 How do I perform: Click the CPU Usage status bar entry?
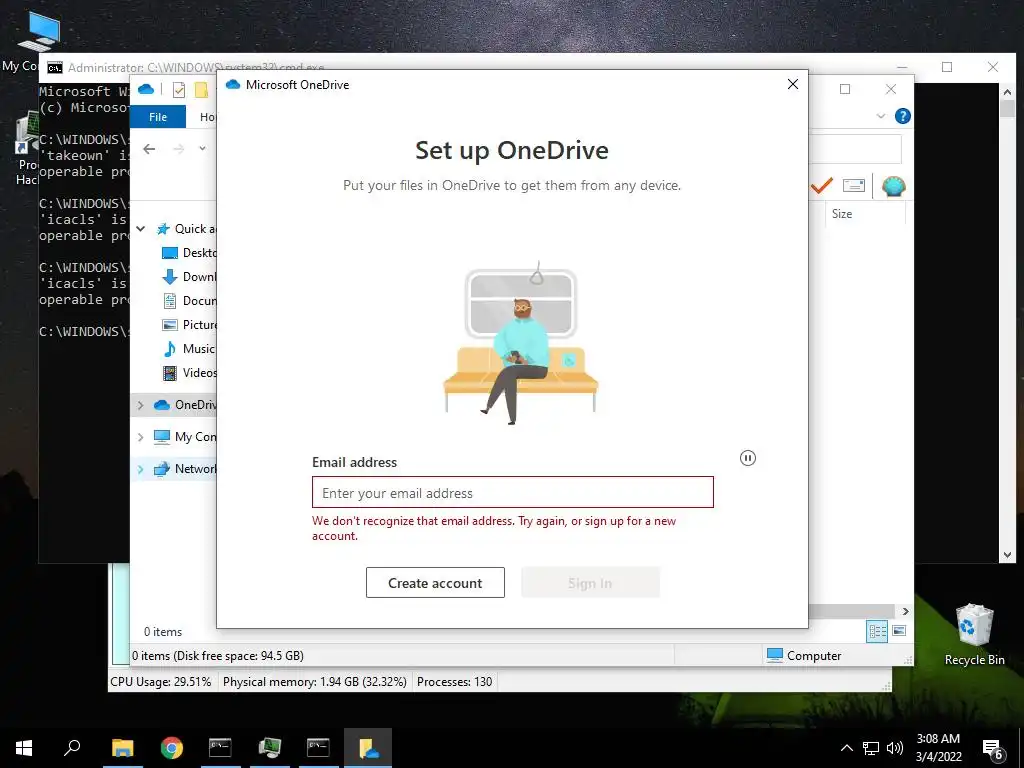(161, 682)
